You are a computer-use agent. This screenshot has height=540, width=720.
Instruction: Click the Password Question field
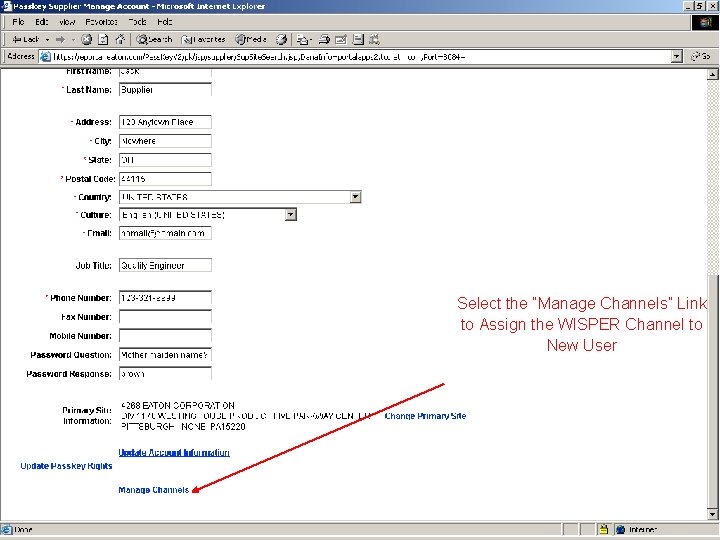(x=165, y=355)
